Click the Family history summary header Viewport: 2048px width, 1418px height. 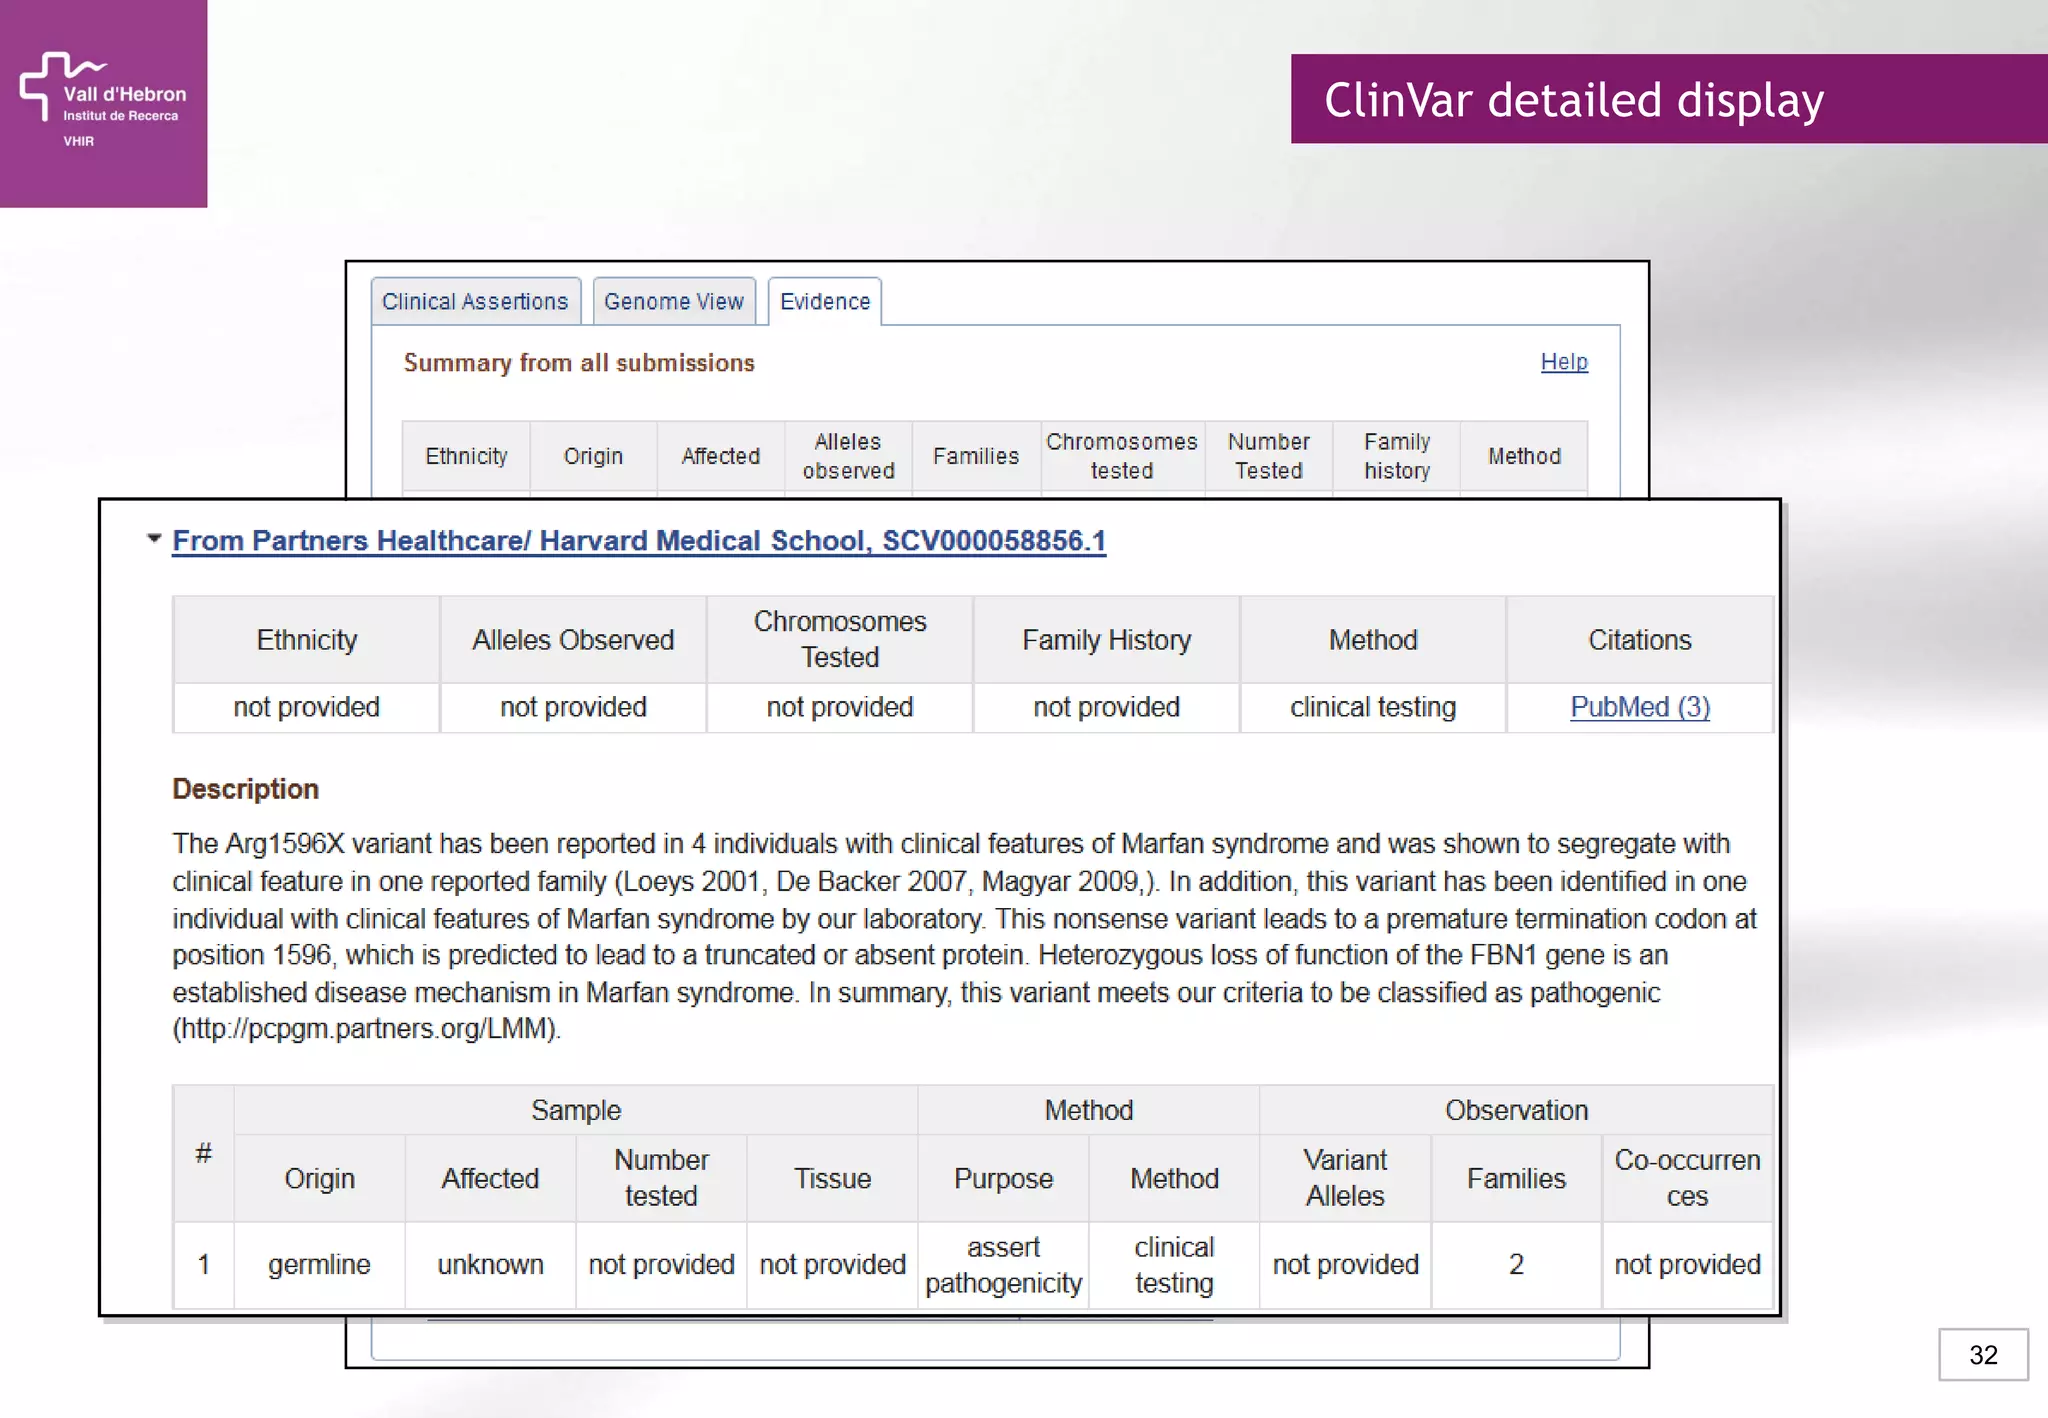1396,457
